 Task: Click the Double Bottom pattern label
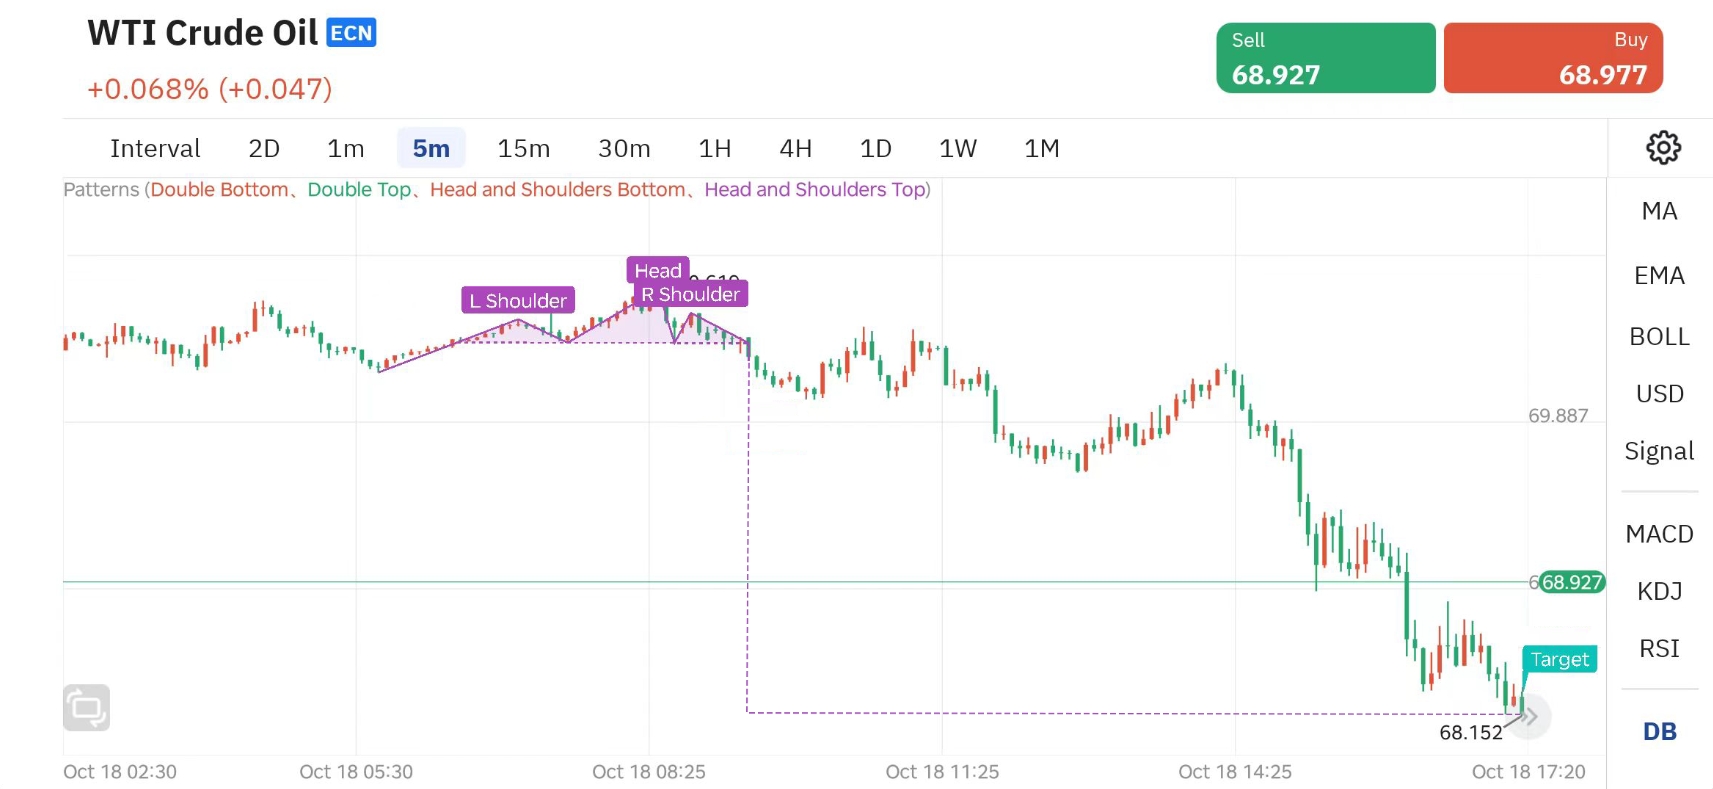click(219, 190)
